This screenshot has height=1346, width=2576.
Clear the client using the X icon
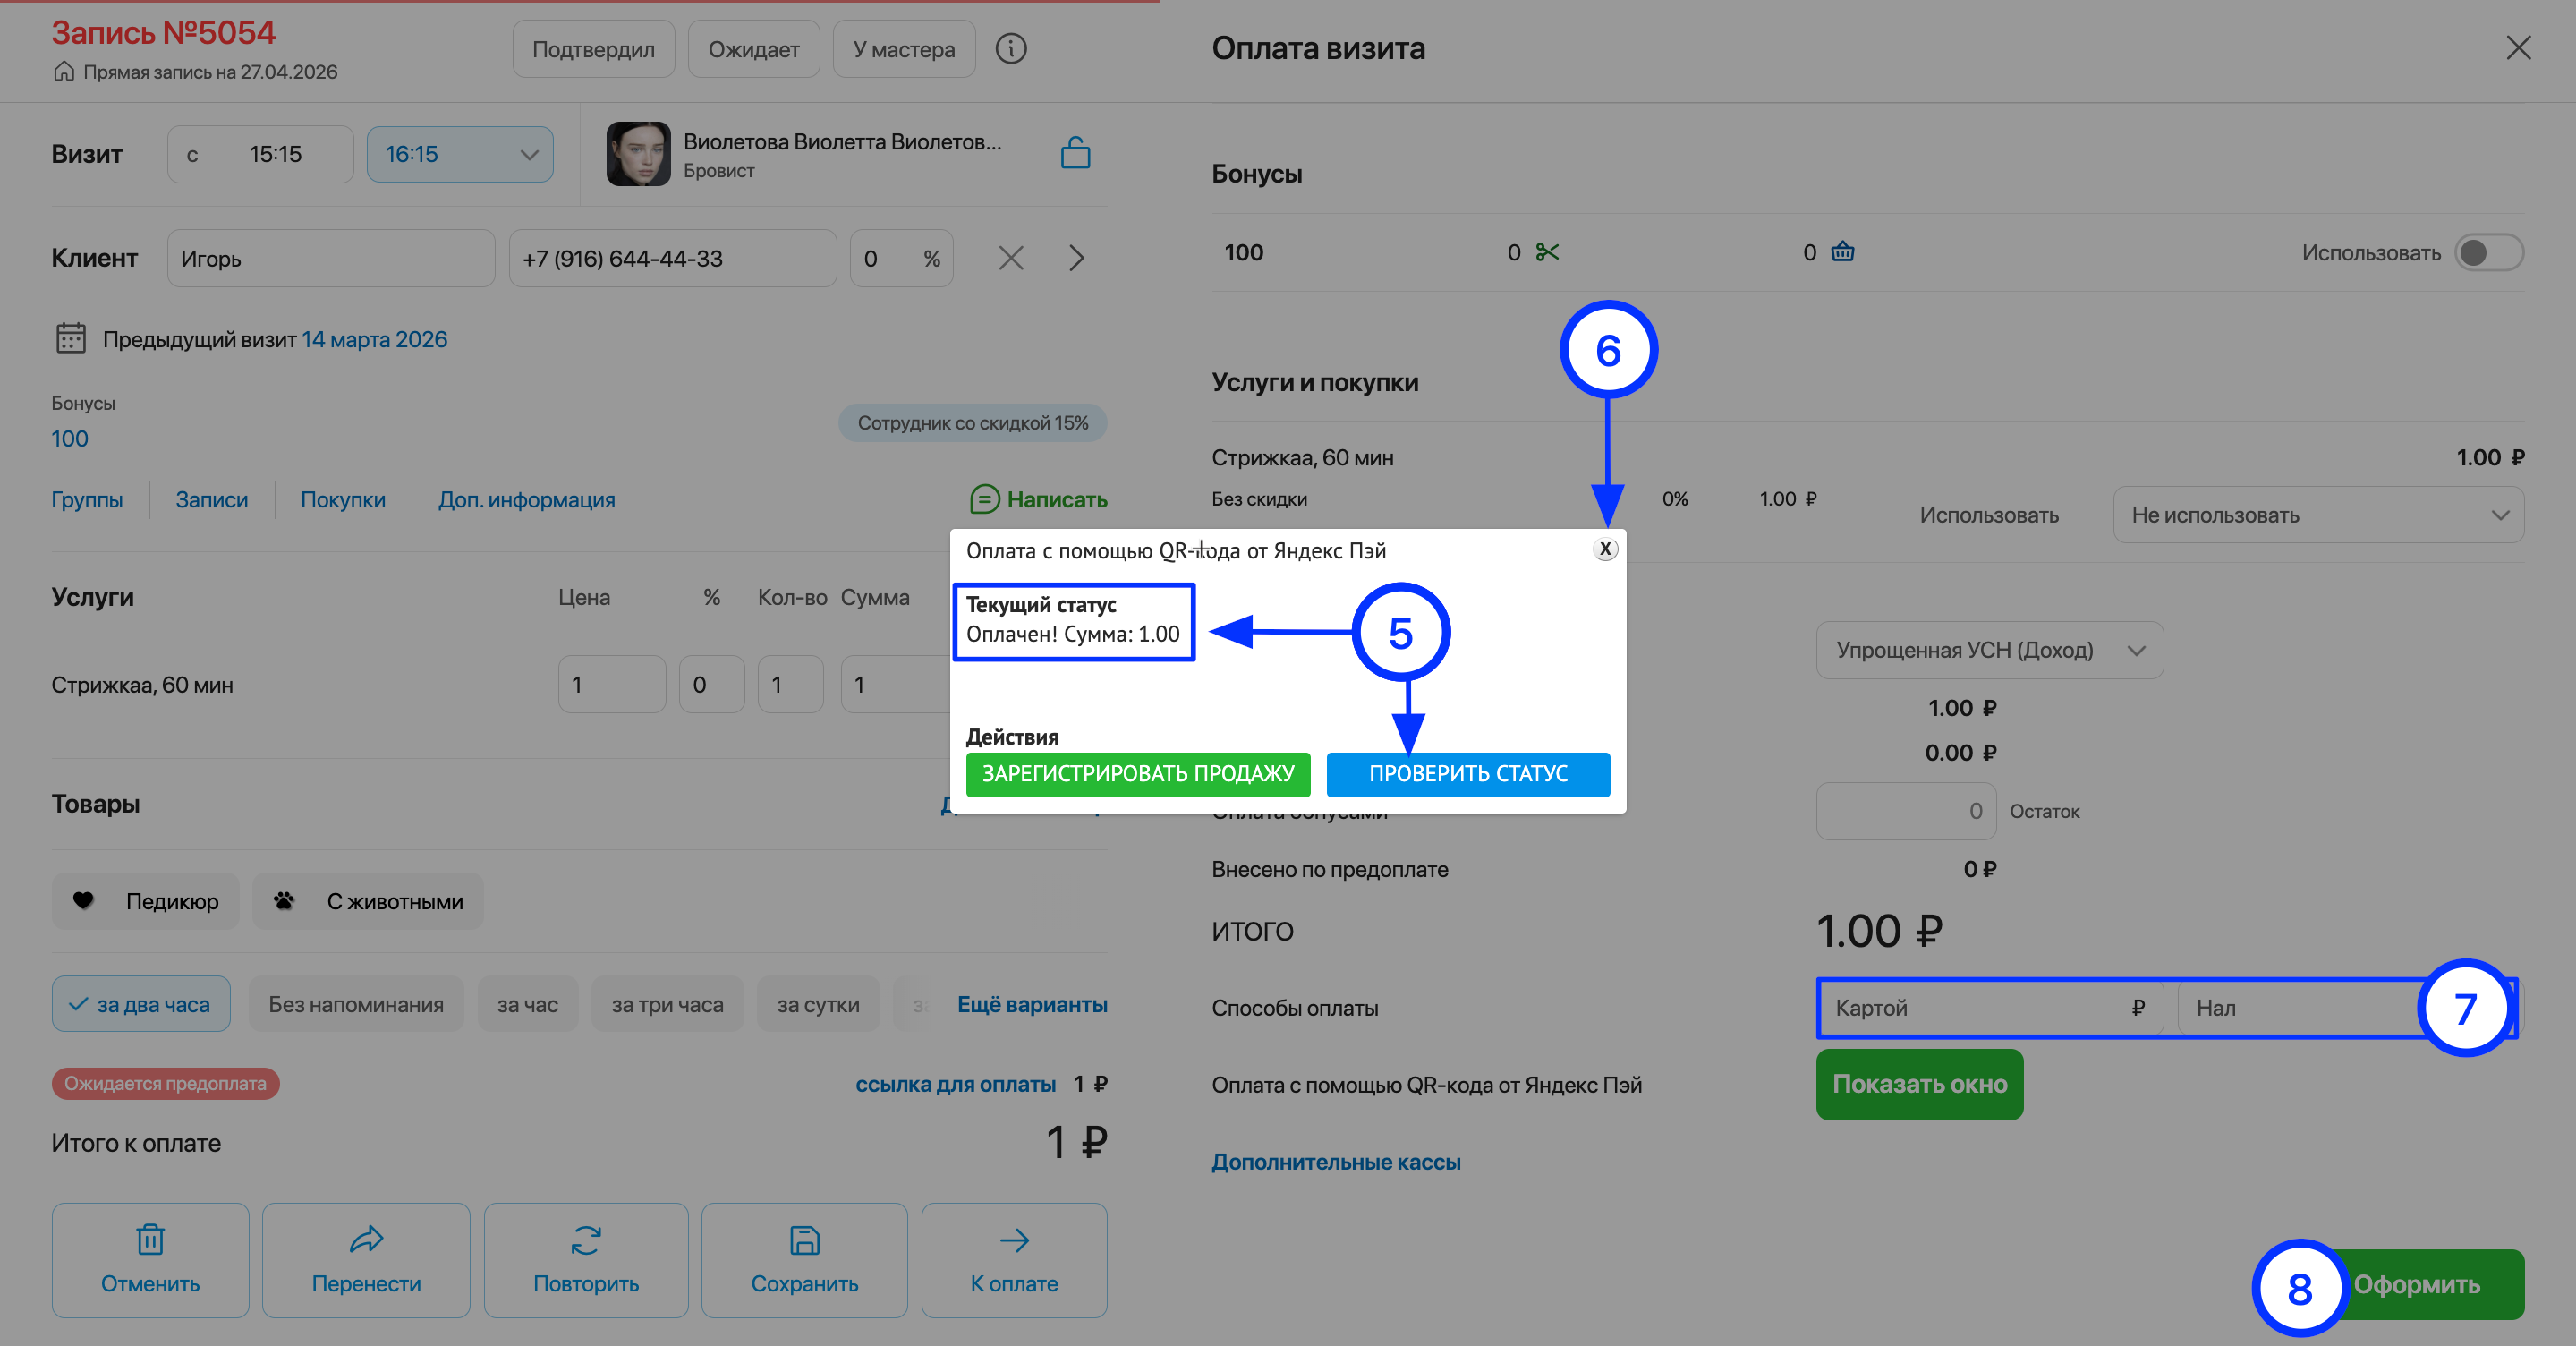click(1011, 258)
